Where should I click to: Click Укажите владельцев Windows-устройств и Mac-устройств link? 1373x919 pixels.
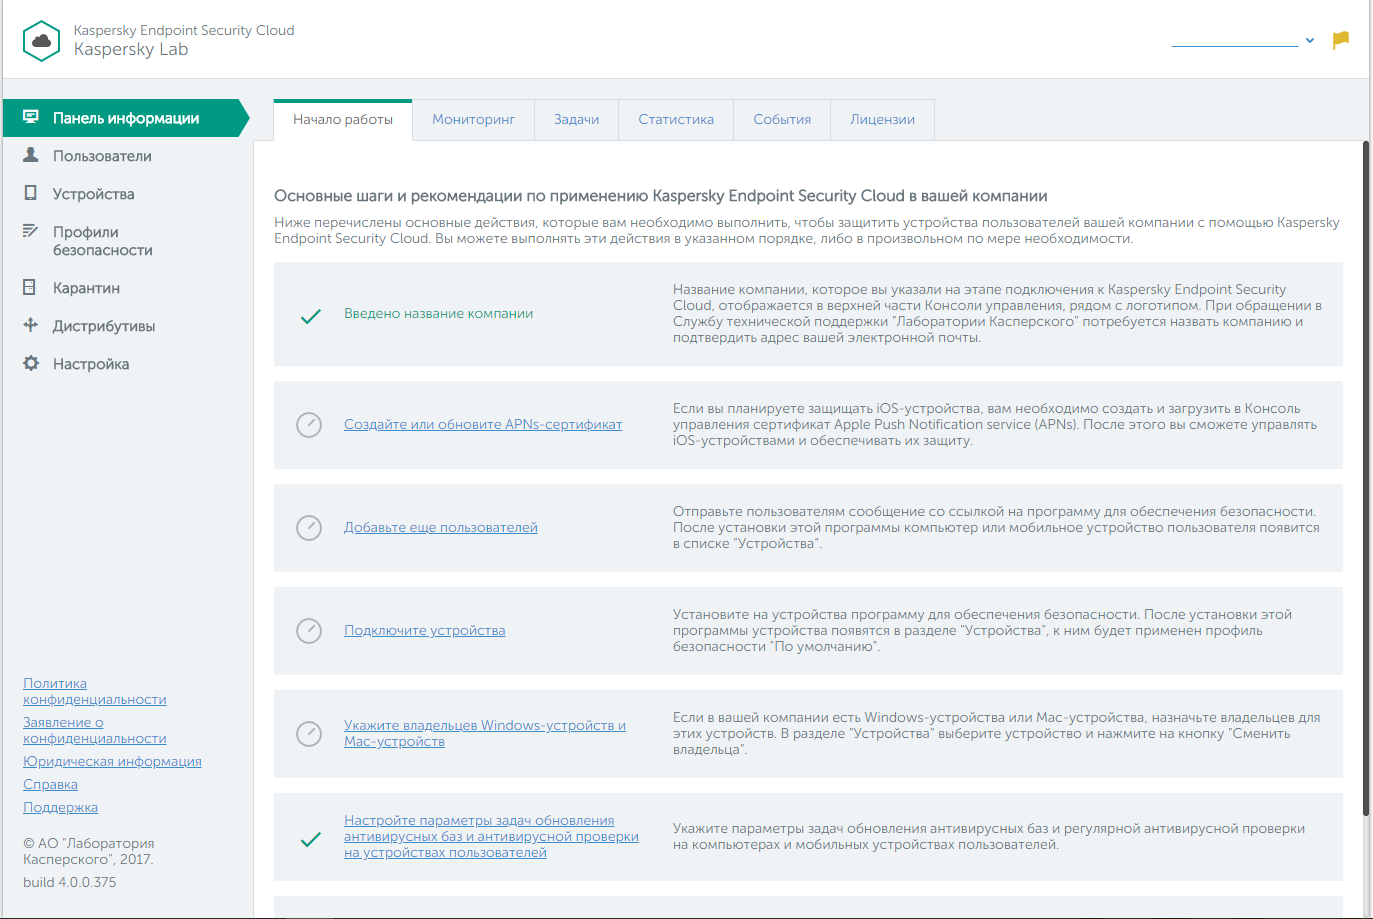coord(485,734)
